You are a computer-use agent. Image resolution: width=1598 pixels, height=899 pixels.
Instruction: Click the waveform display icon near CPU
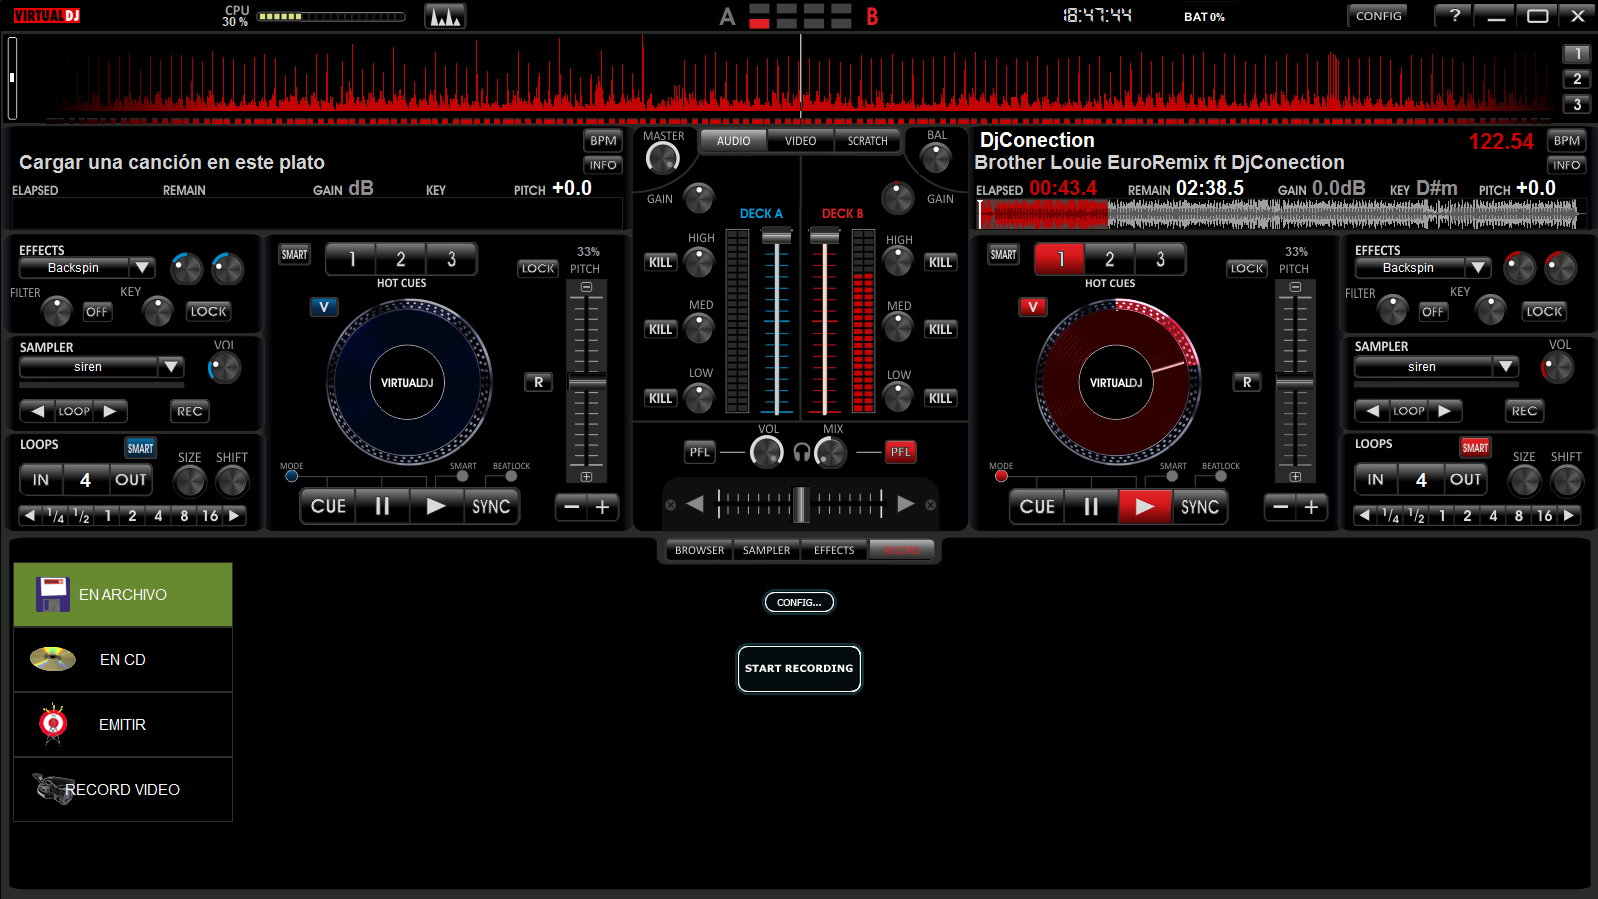point(445,16)
